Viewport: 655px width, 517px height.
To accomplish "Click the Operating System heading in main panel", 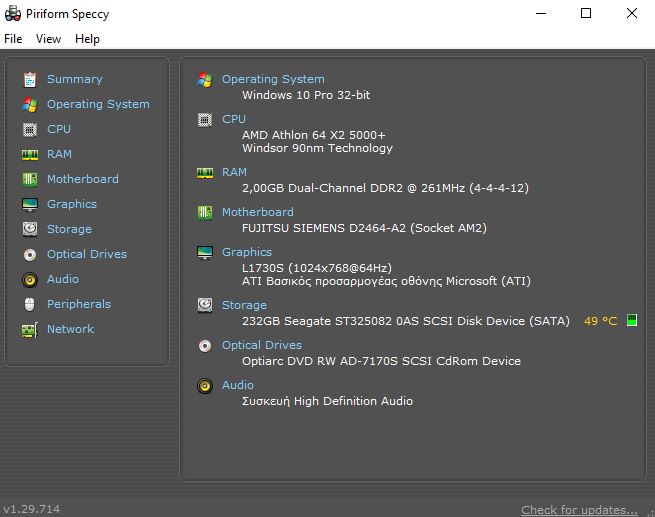I will click(273, 79).
